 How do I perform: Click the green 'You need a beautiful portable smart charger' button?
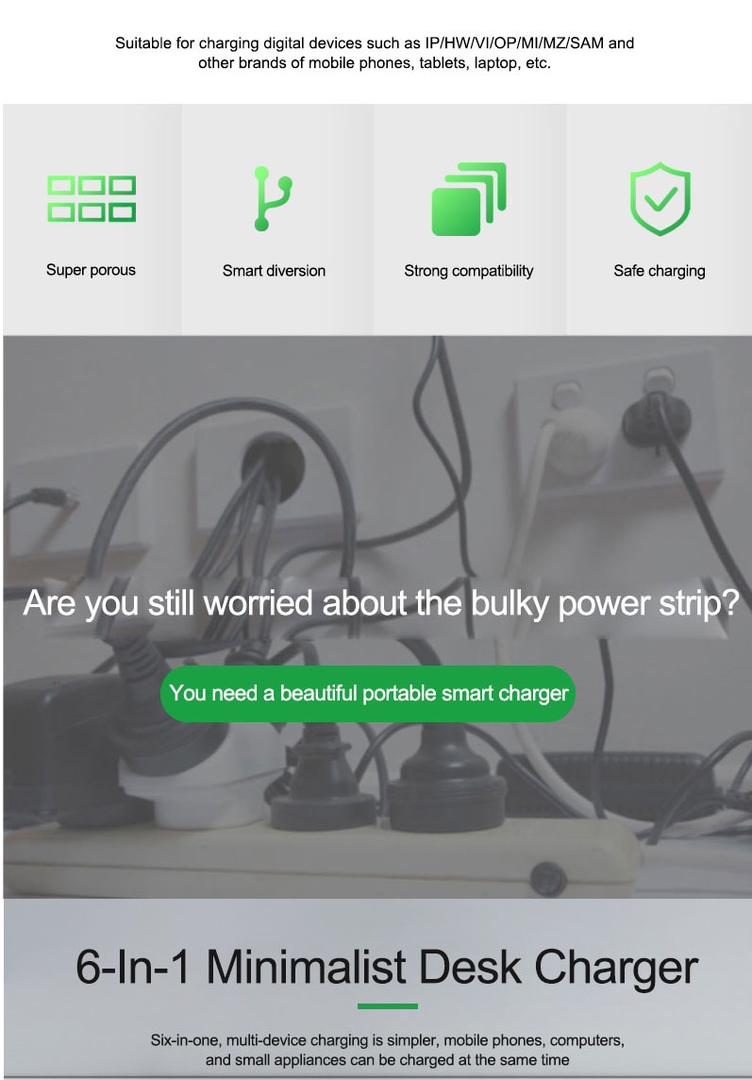tap(368, 694)
